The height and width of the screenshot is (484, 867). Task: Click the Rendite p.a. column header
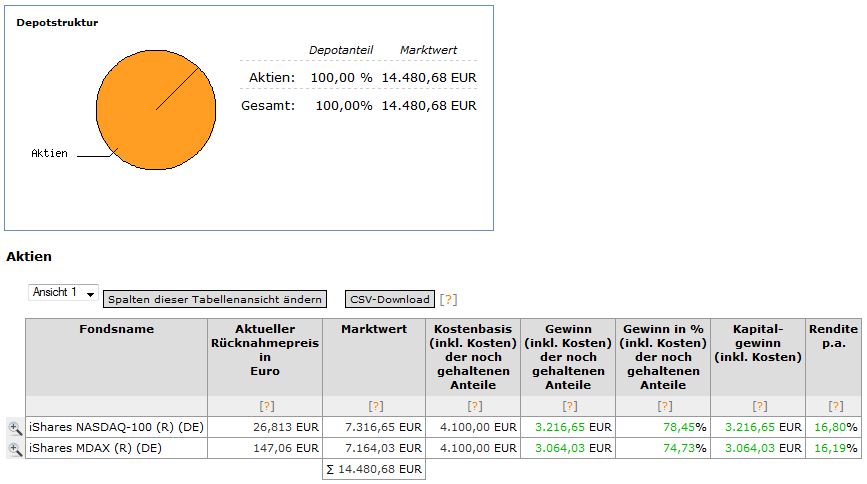(x=833, y=335)
